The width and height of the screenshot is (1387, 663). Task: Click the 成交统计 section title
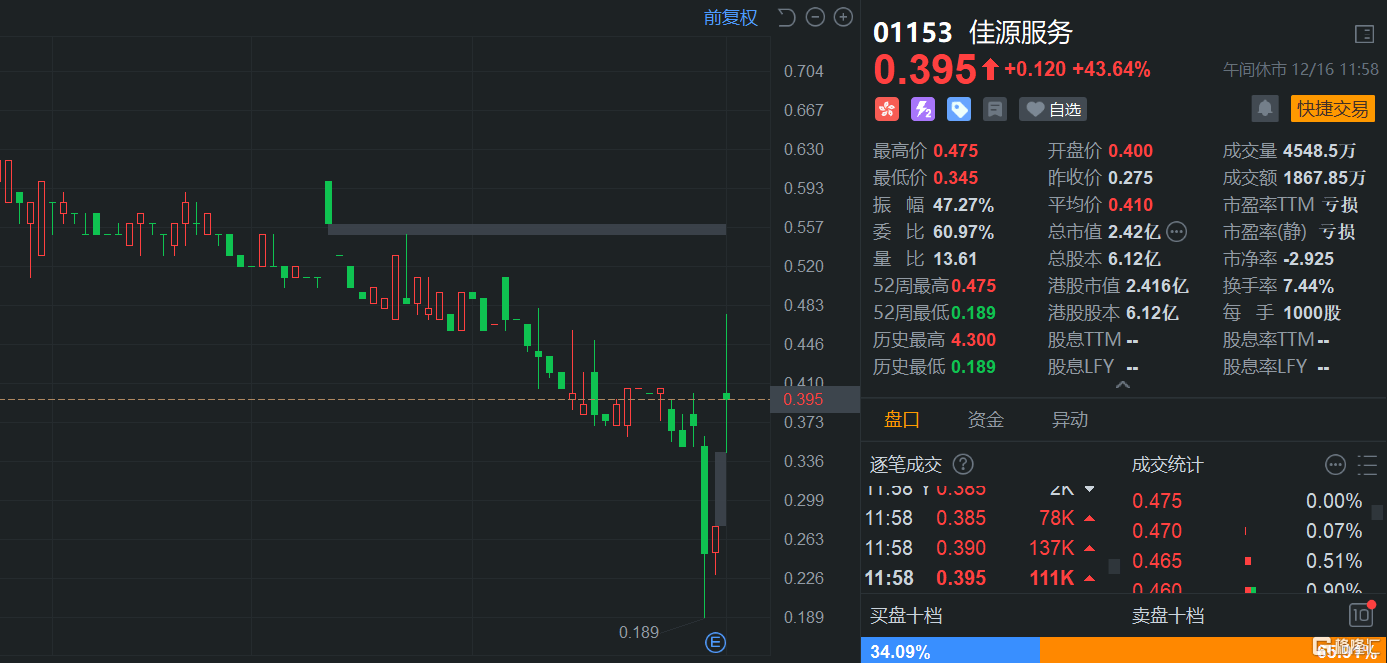click(x=1167, y=465)
